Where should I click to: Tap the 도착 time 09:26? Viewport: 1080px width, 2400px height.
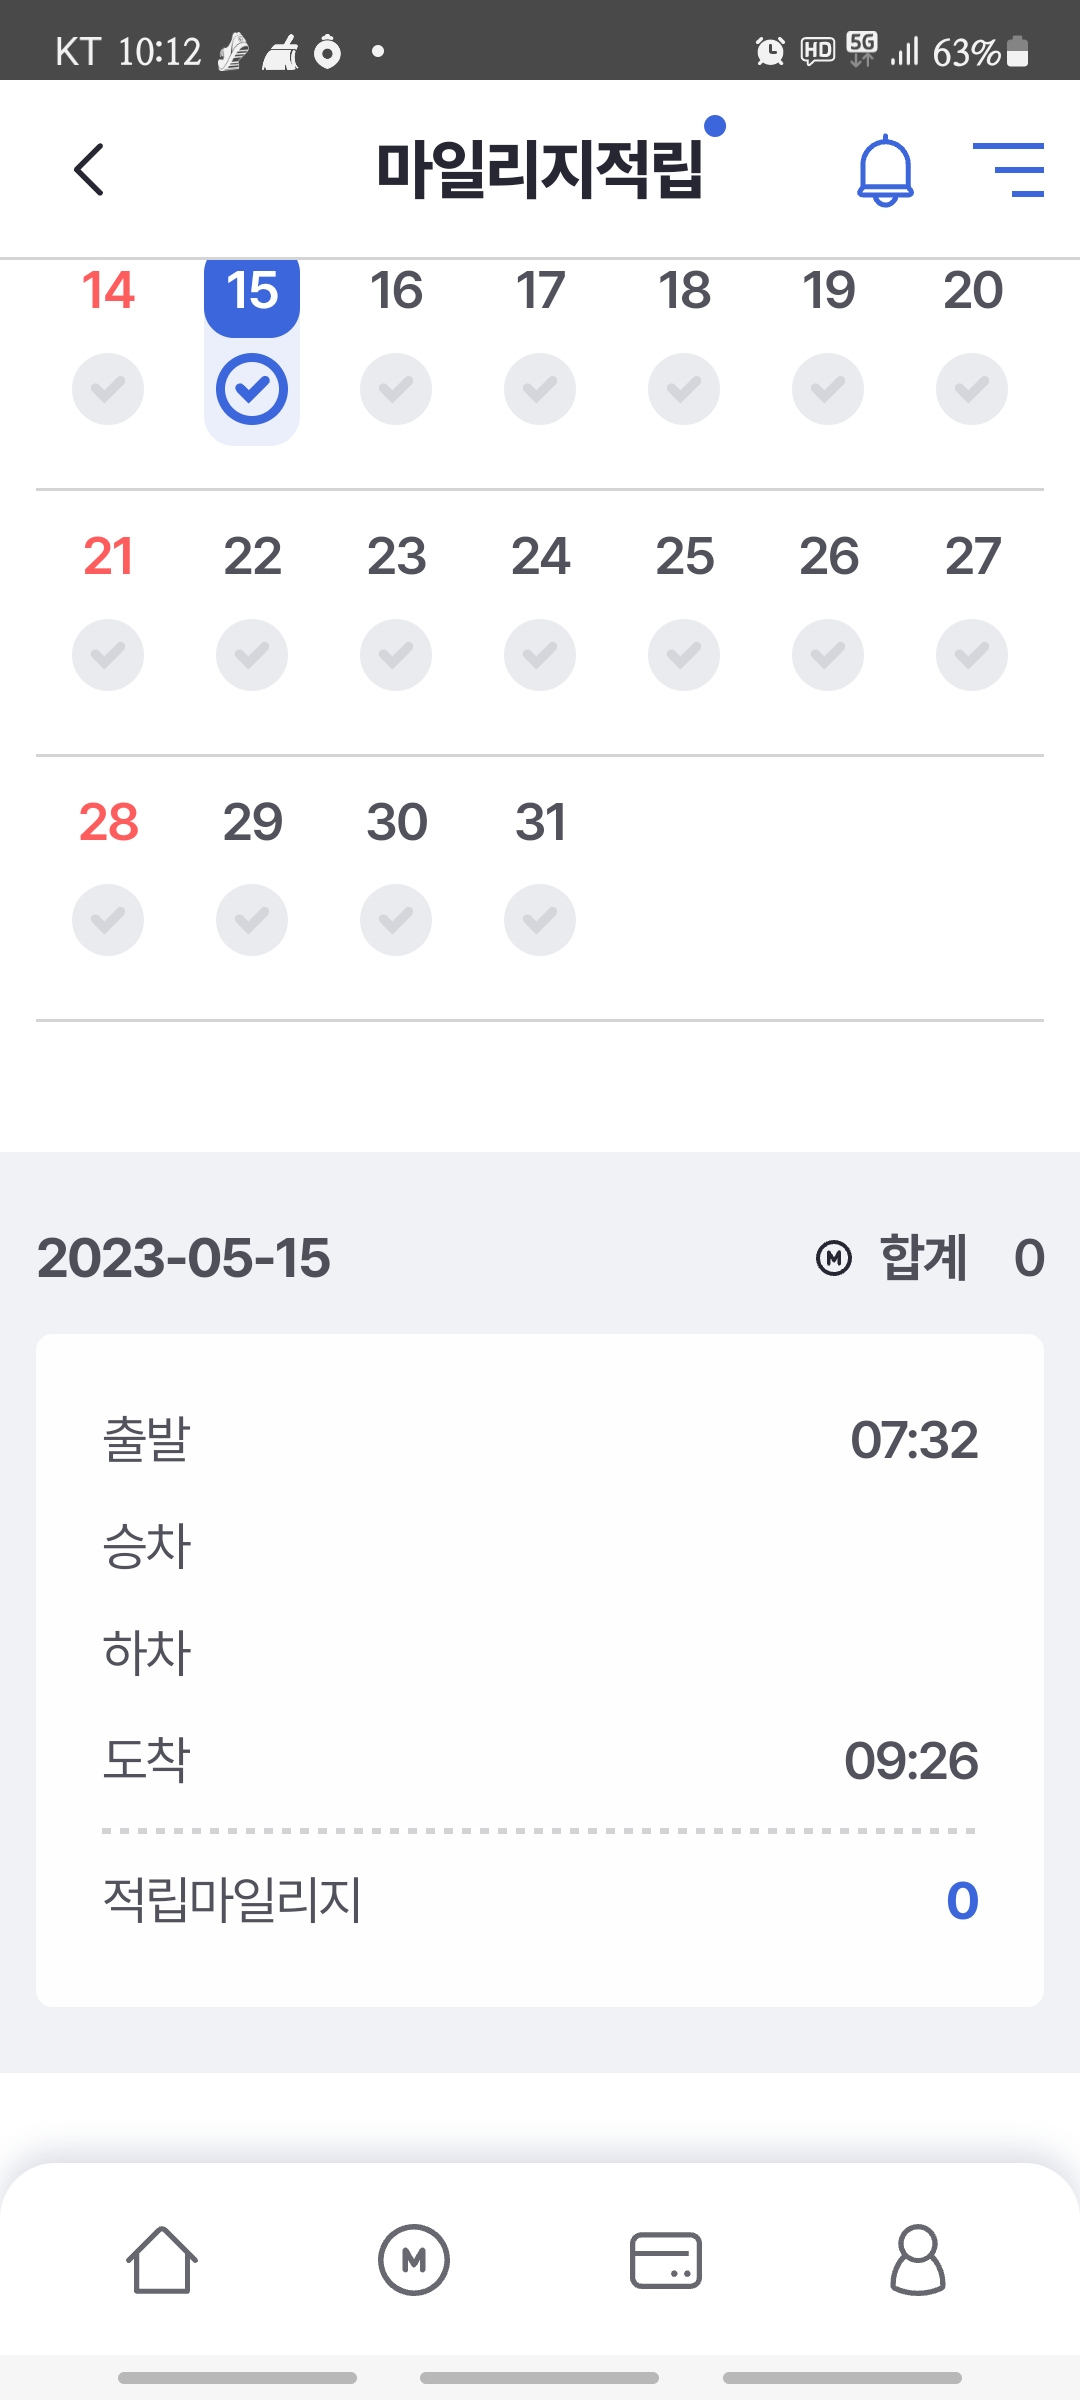click(x=911, y=1760)
